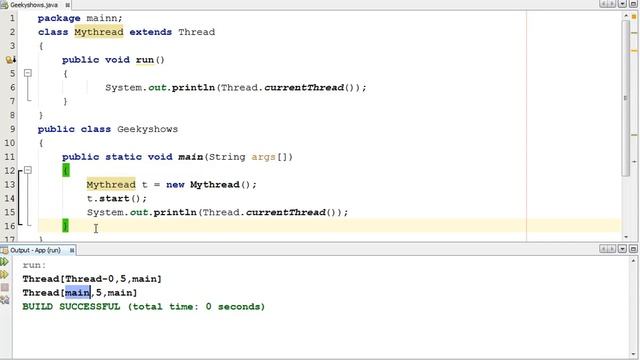Click 'new Mythread()' on line 13
This screenshot has width=640, height=360.
click(x=211, y=185)
